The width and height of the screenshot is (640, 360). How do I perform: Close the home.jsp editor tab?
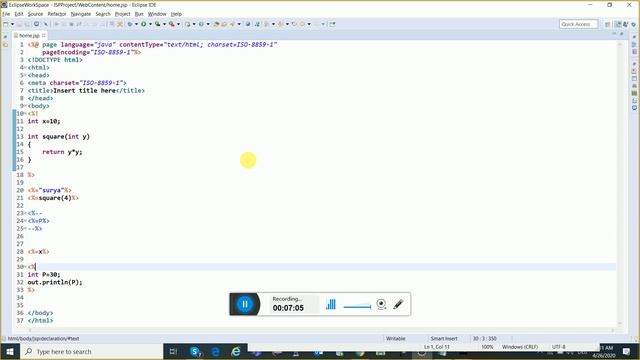(44, 36)
